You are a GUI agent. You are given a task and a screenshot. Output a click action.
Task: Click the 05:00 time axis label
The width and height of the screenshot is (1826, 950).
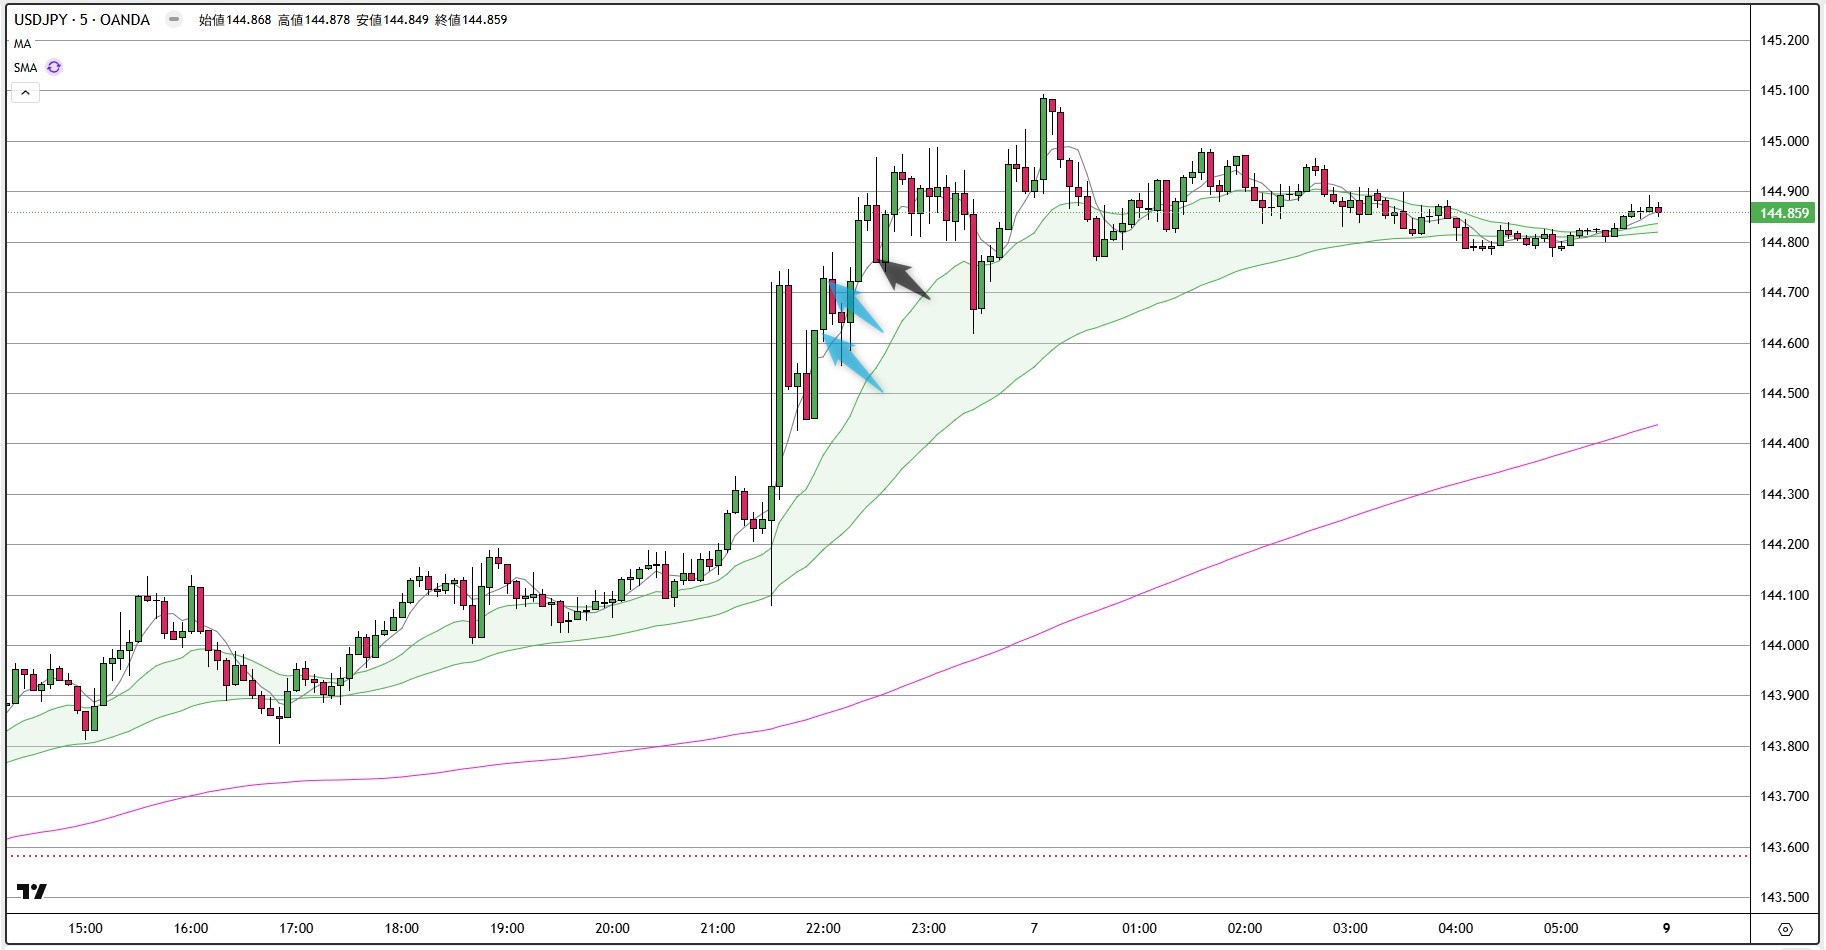(1561, 928)
